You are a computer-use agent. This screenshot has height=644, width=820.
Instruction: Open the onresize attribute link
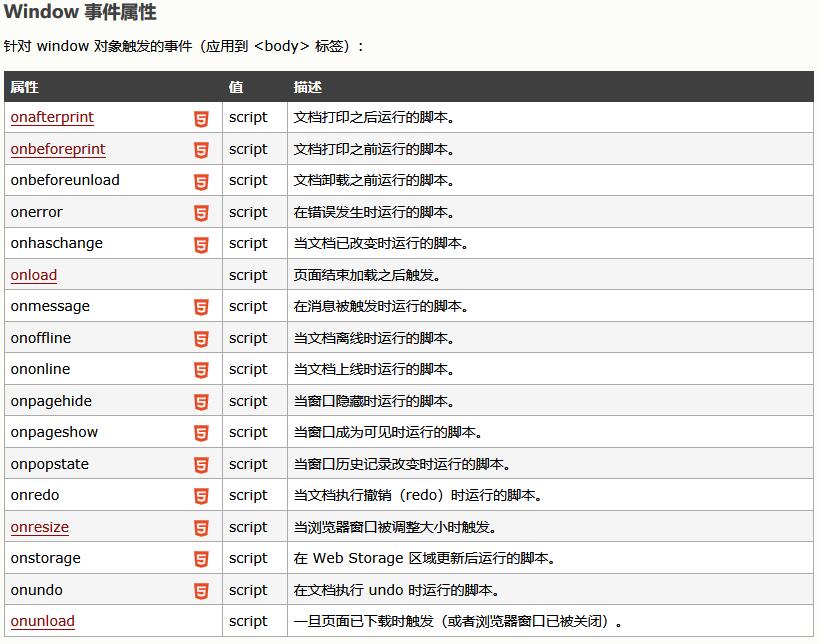pyautogui.click(x=40, y=527)
